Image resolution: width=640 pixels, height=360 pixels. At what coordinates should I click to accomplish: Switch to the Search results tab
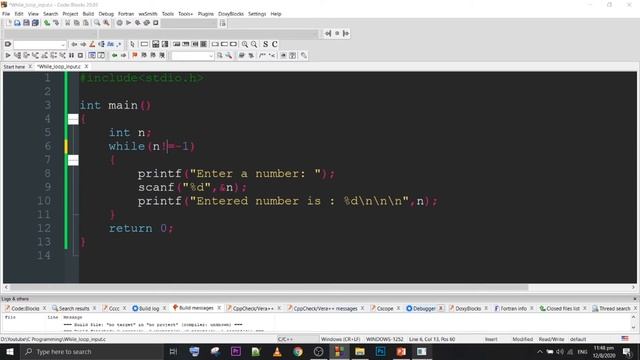coord(74,309)
